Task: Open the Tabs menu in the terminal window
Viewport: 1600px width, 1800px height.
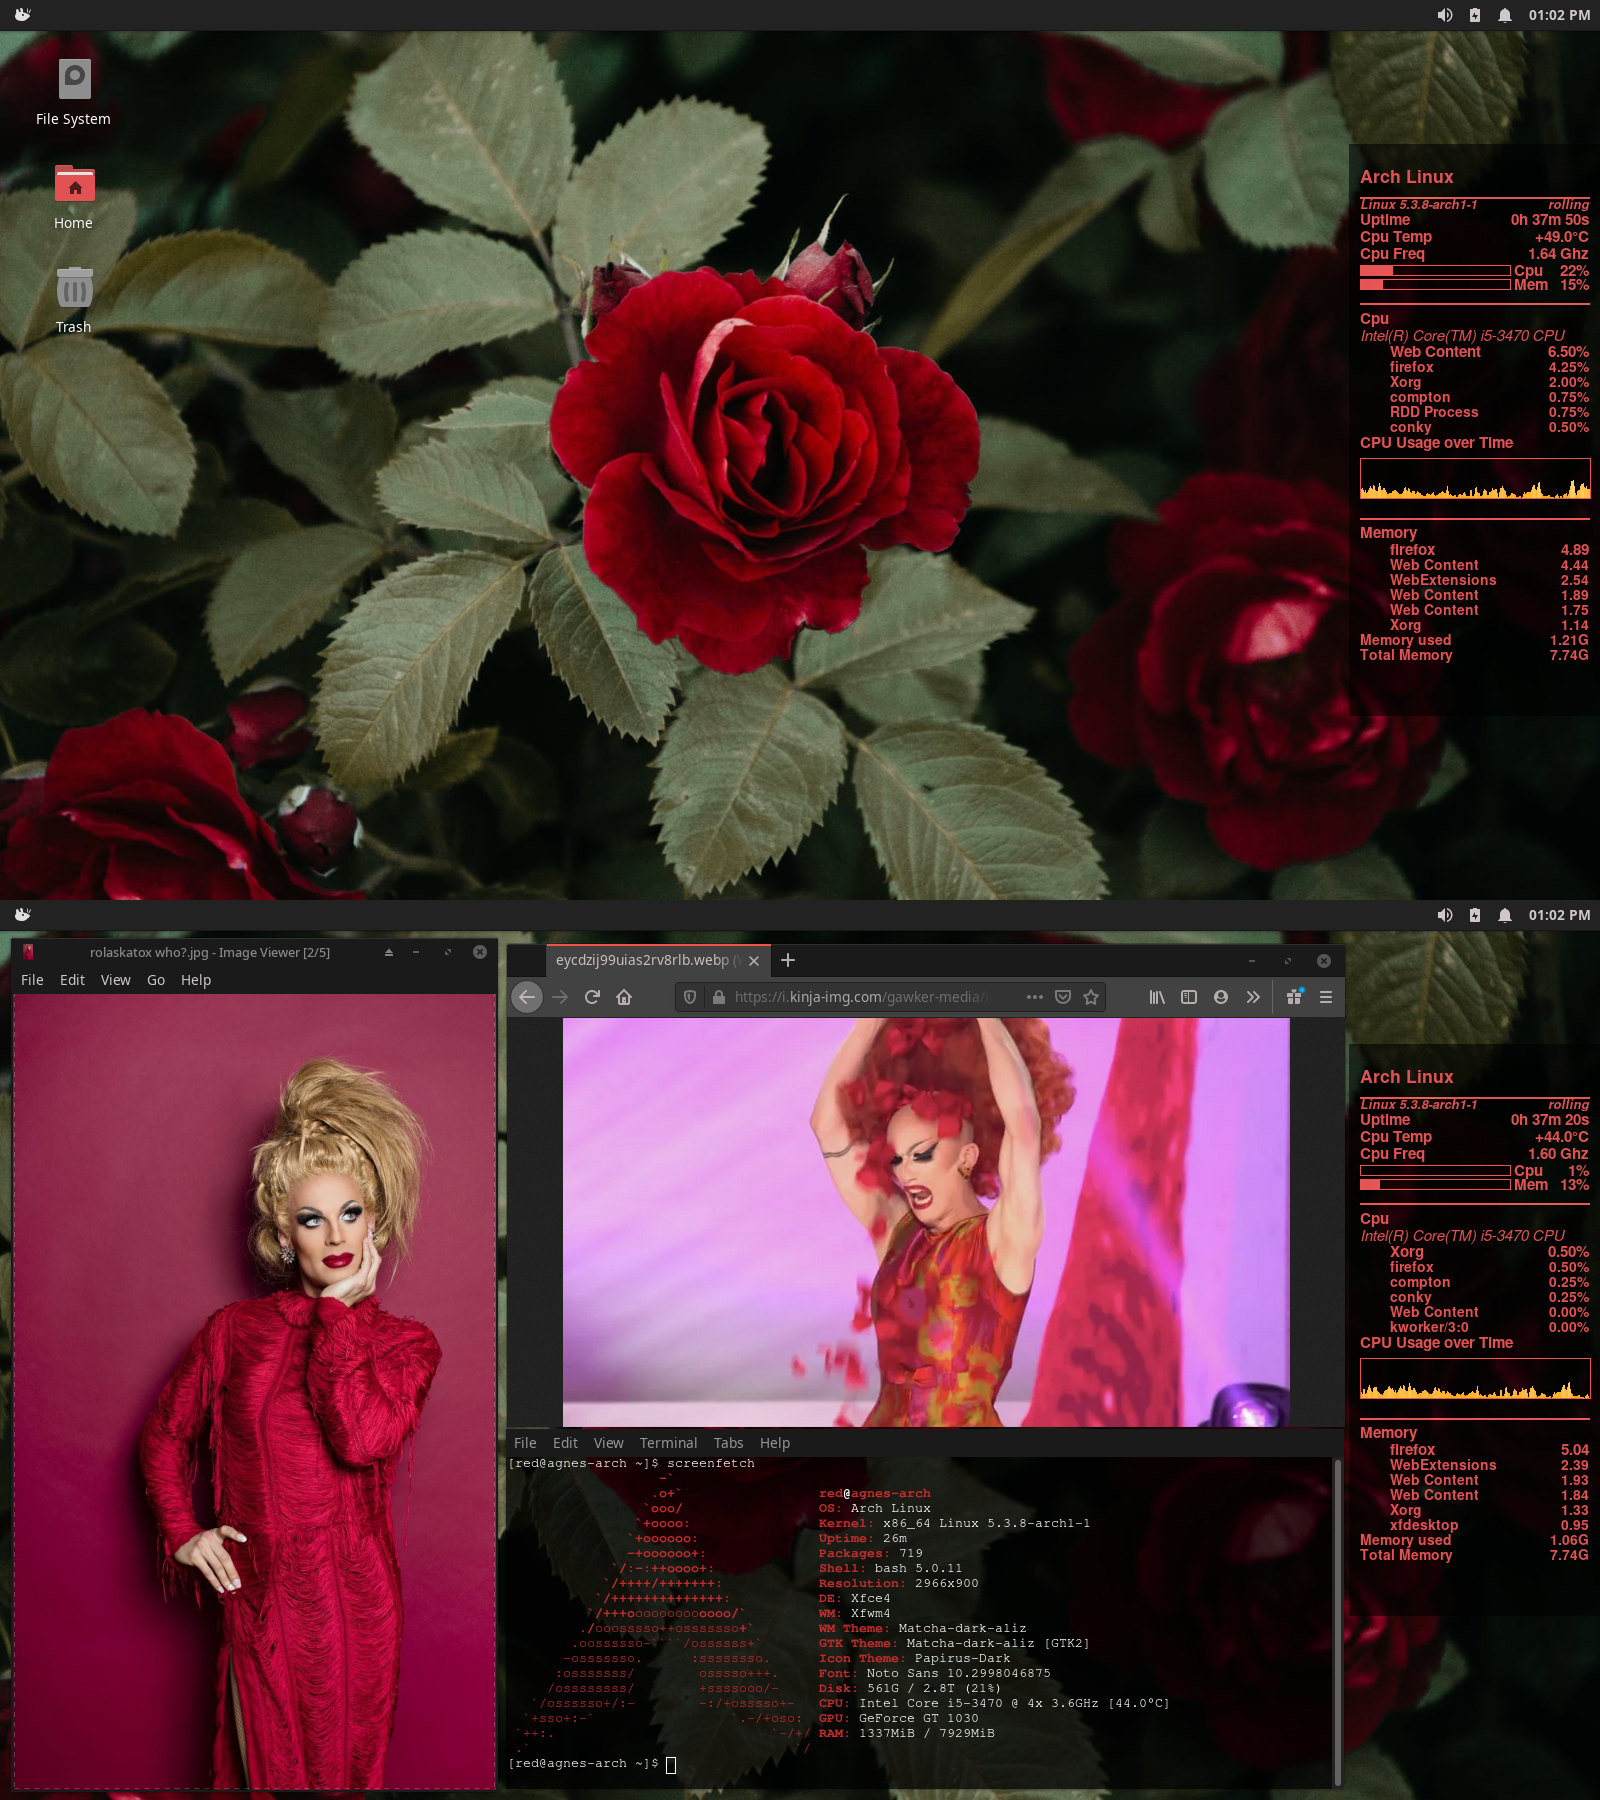Action: (729, 1443)
